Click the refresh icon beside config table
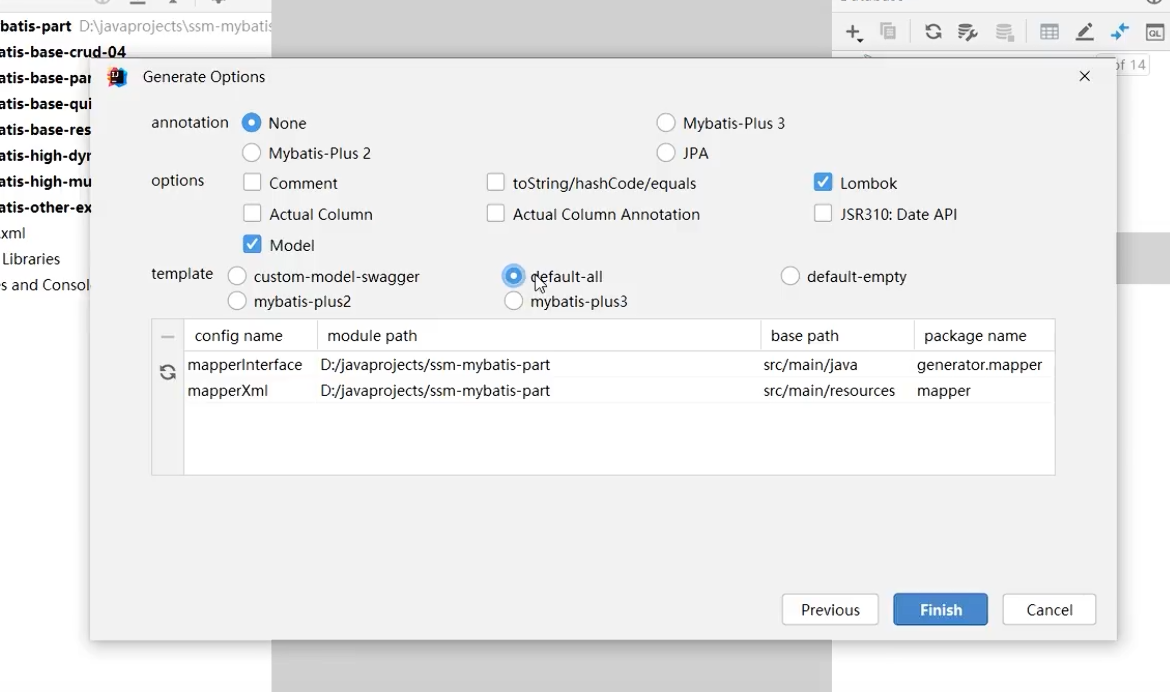Image resolution: width=1170 pixels, height=692 pixels. point(168,372)
